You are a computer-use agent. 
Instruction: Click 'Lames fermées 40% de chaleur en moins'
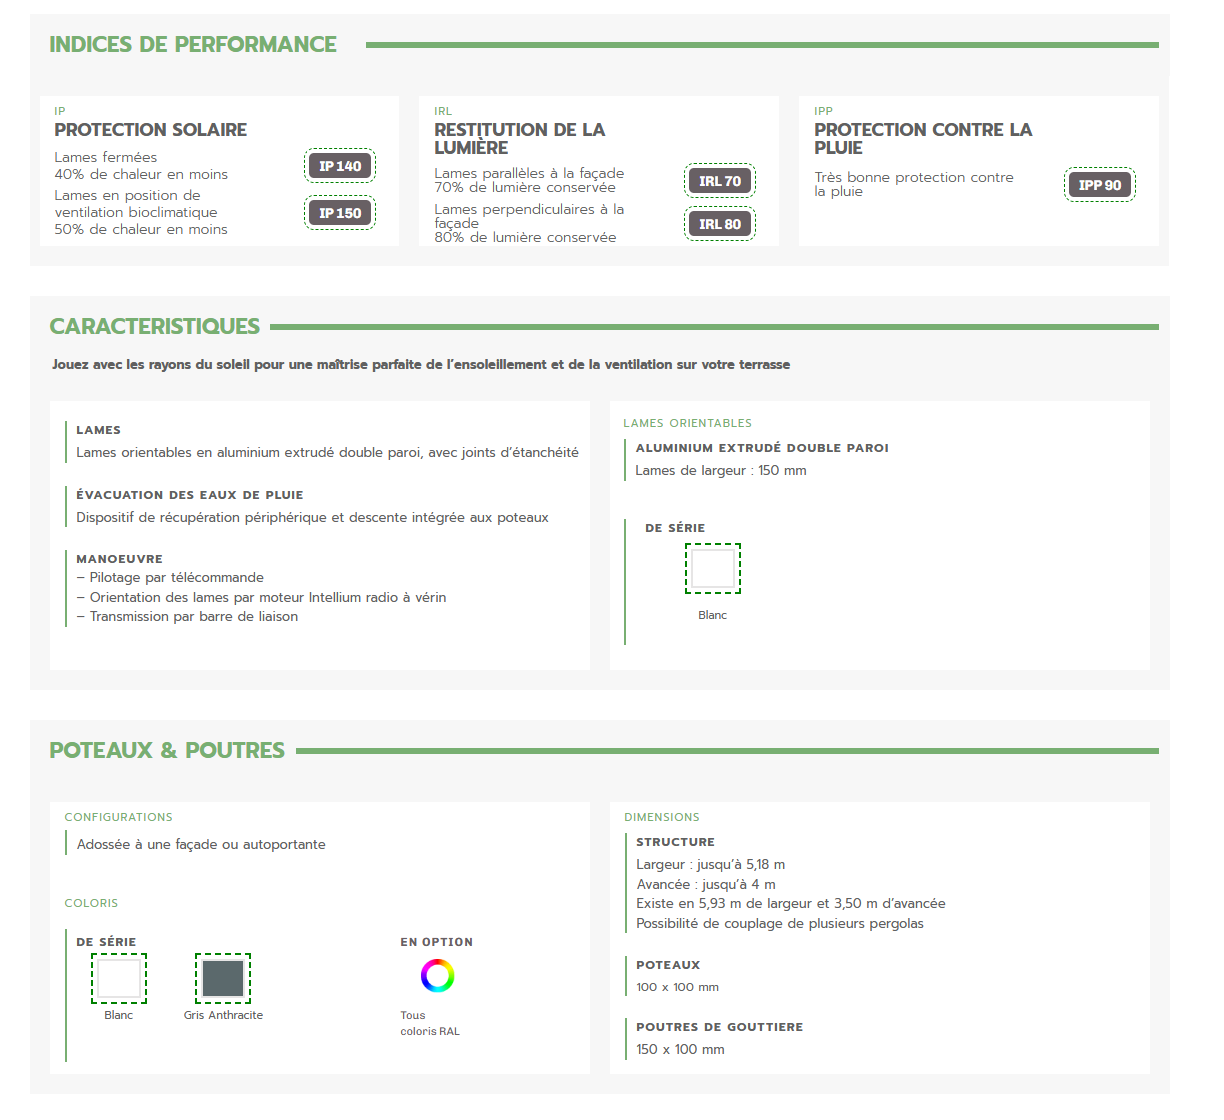click(141, 166)
